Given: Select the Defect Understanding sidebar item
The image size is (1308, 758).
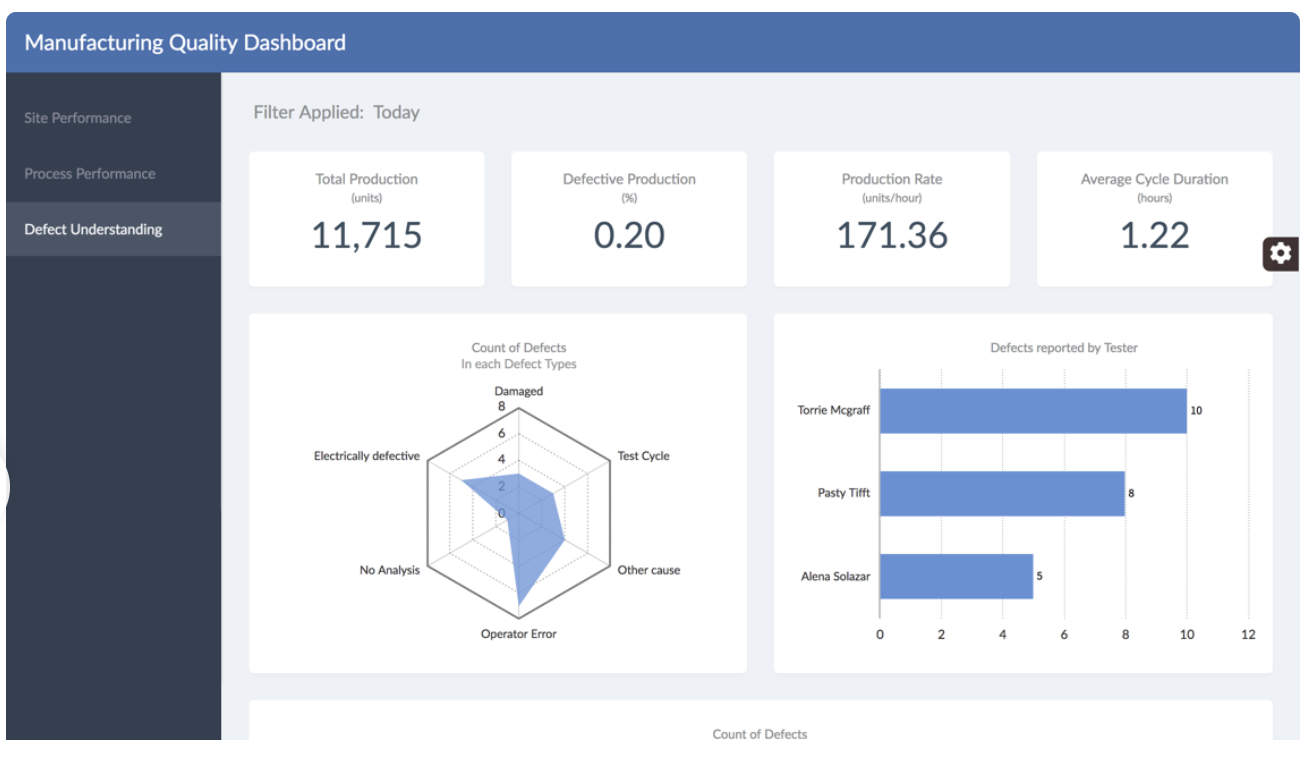Looking at the screenshot, I should coord(93,230).
